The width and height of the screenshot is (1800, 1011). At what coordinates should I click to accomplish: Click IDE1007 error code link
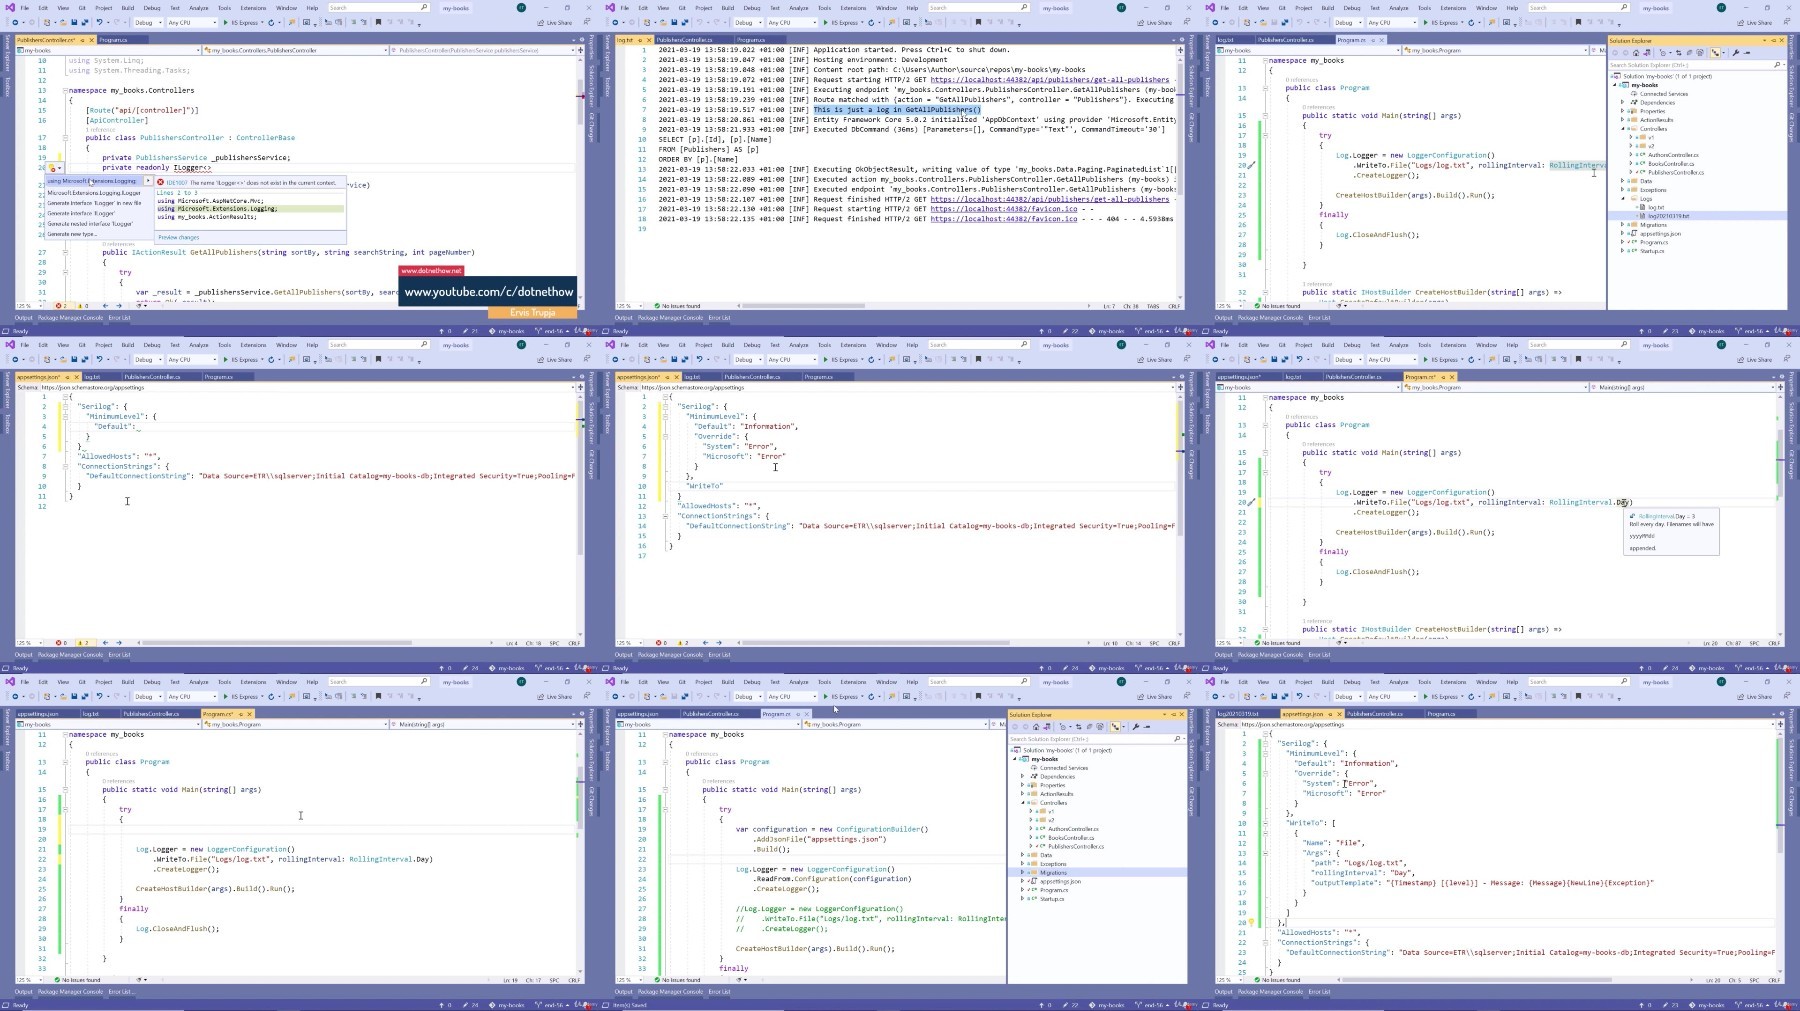(x=177, y=182)
